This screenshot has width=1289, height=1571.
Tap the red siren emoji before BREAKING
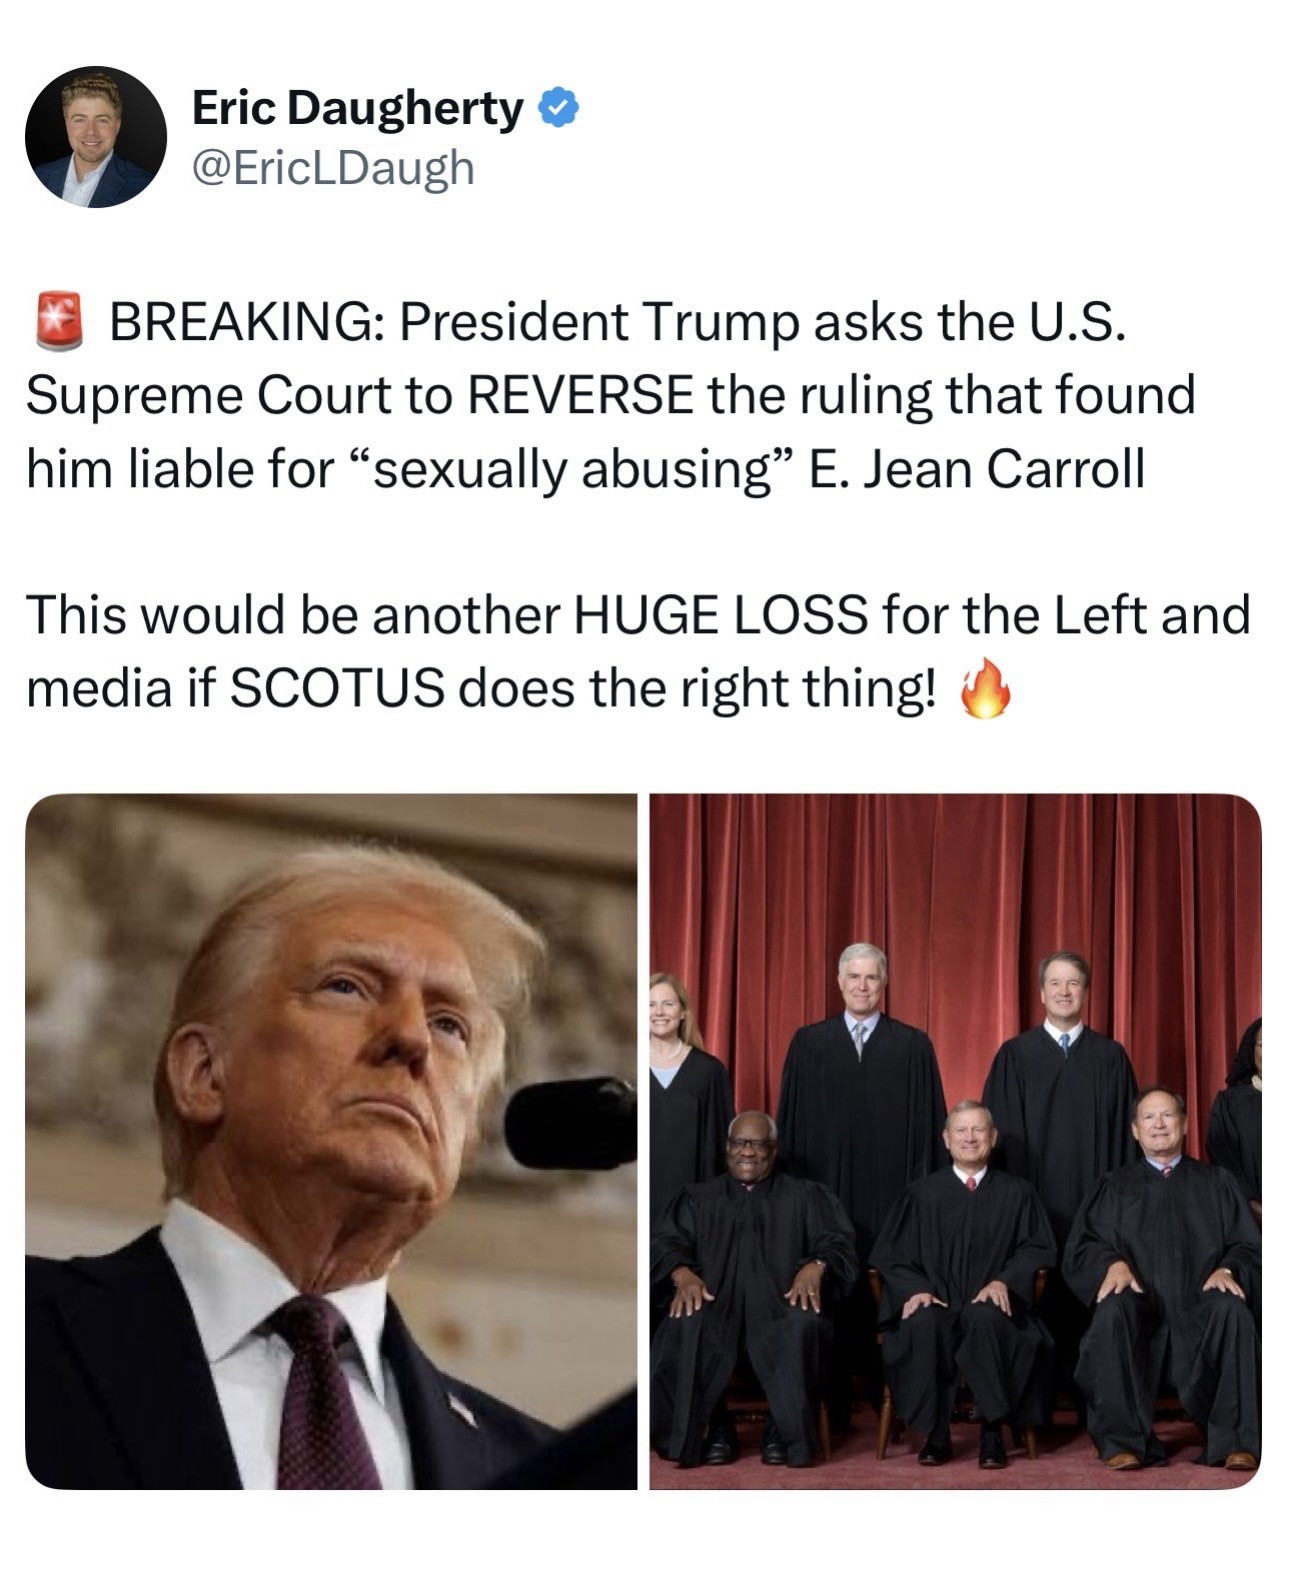click(60, 322)
